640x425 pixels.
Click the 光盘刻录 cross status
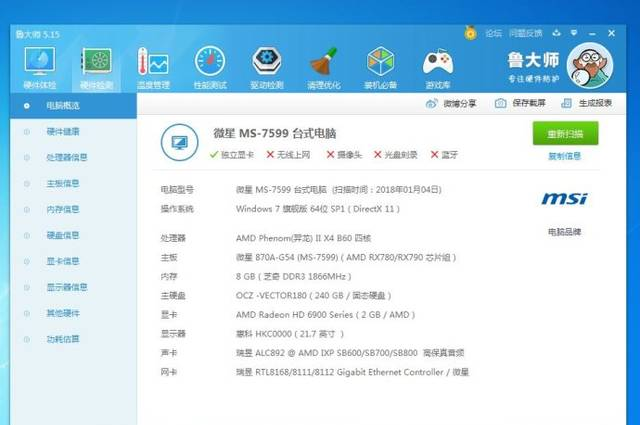tap(396, 155)
